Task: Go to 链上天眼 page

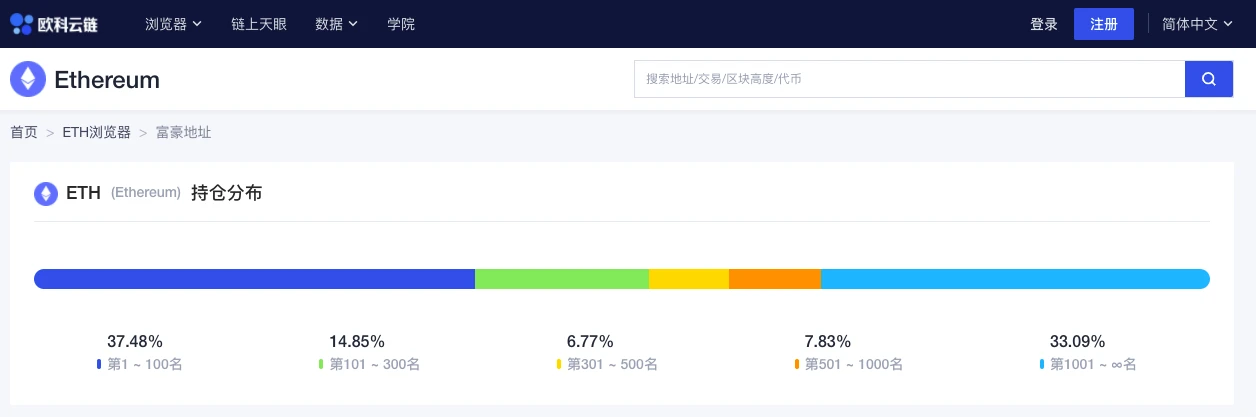Action: pos(258,24)
